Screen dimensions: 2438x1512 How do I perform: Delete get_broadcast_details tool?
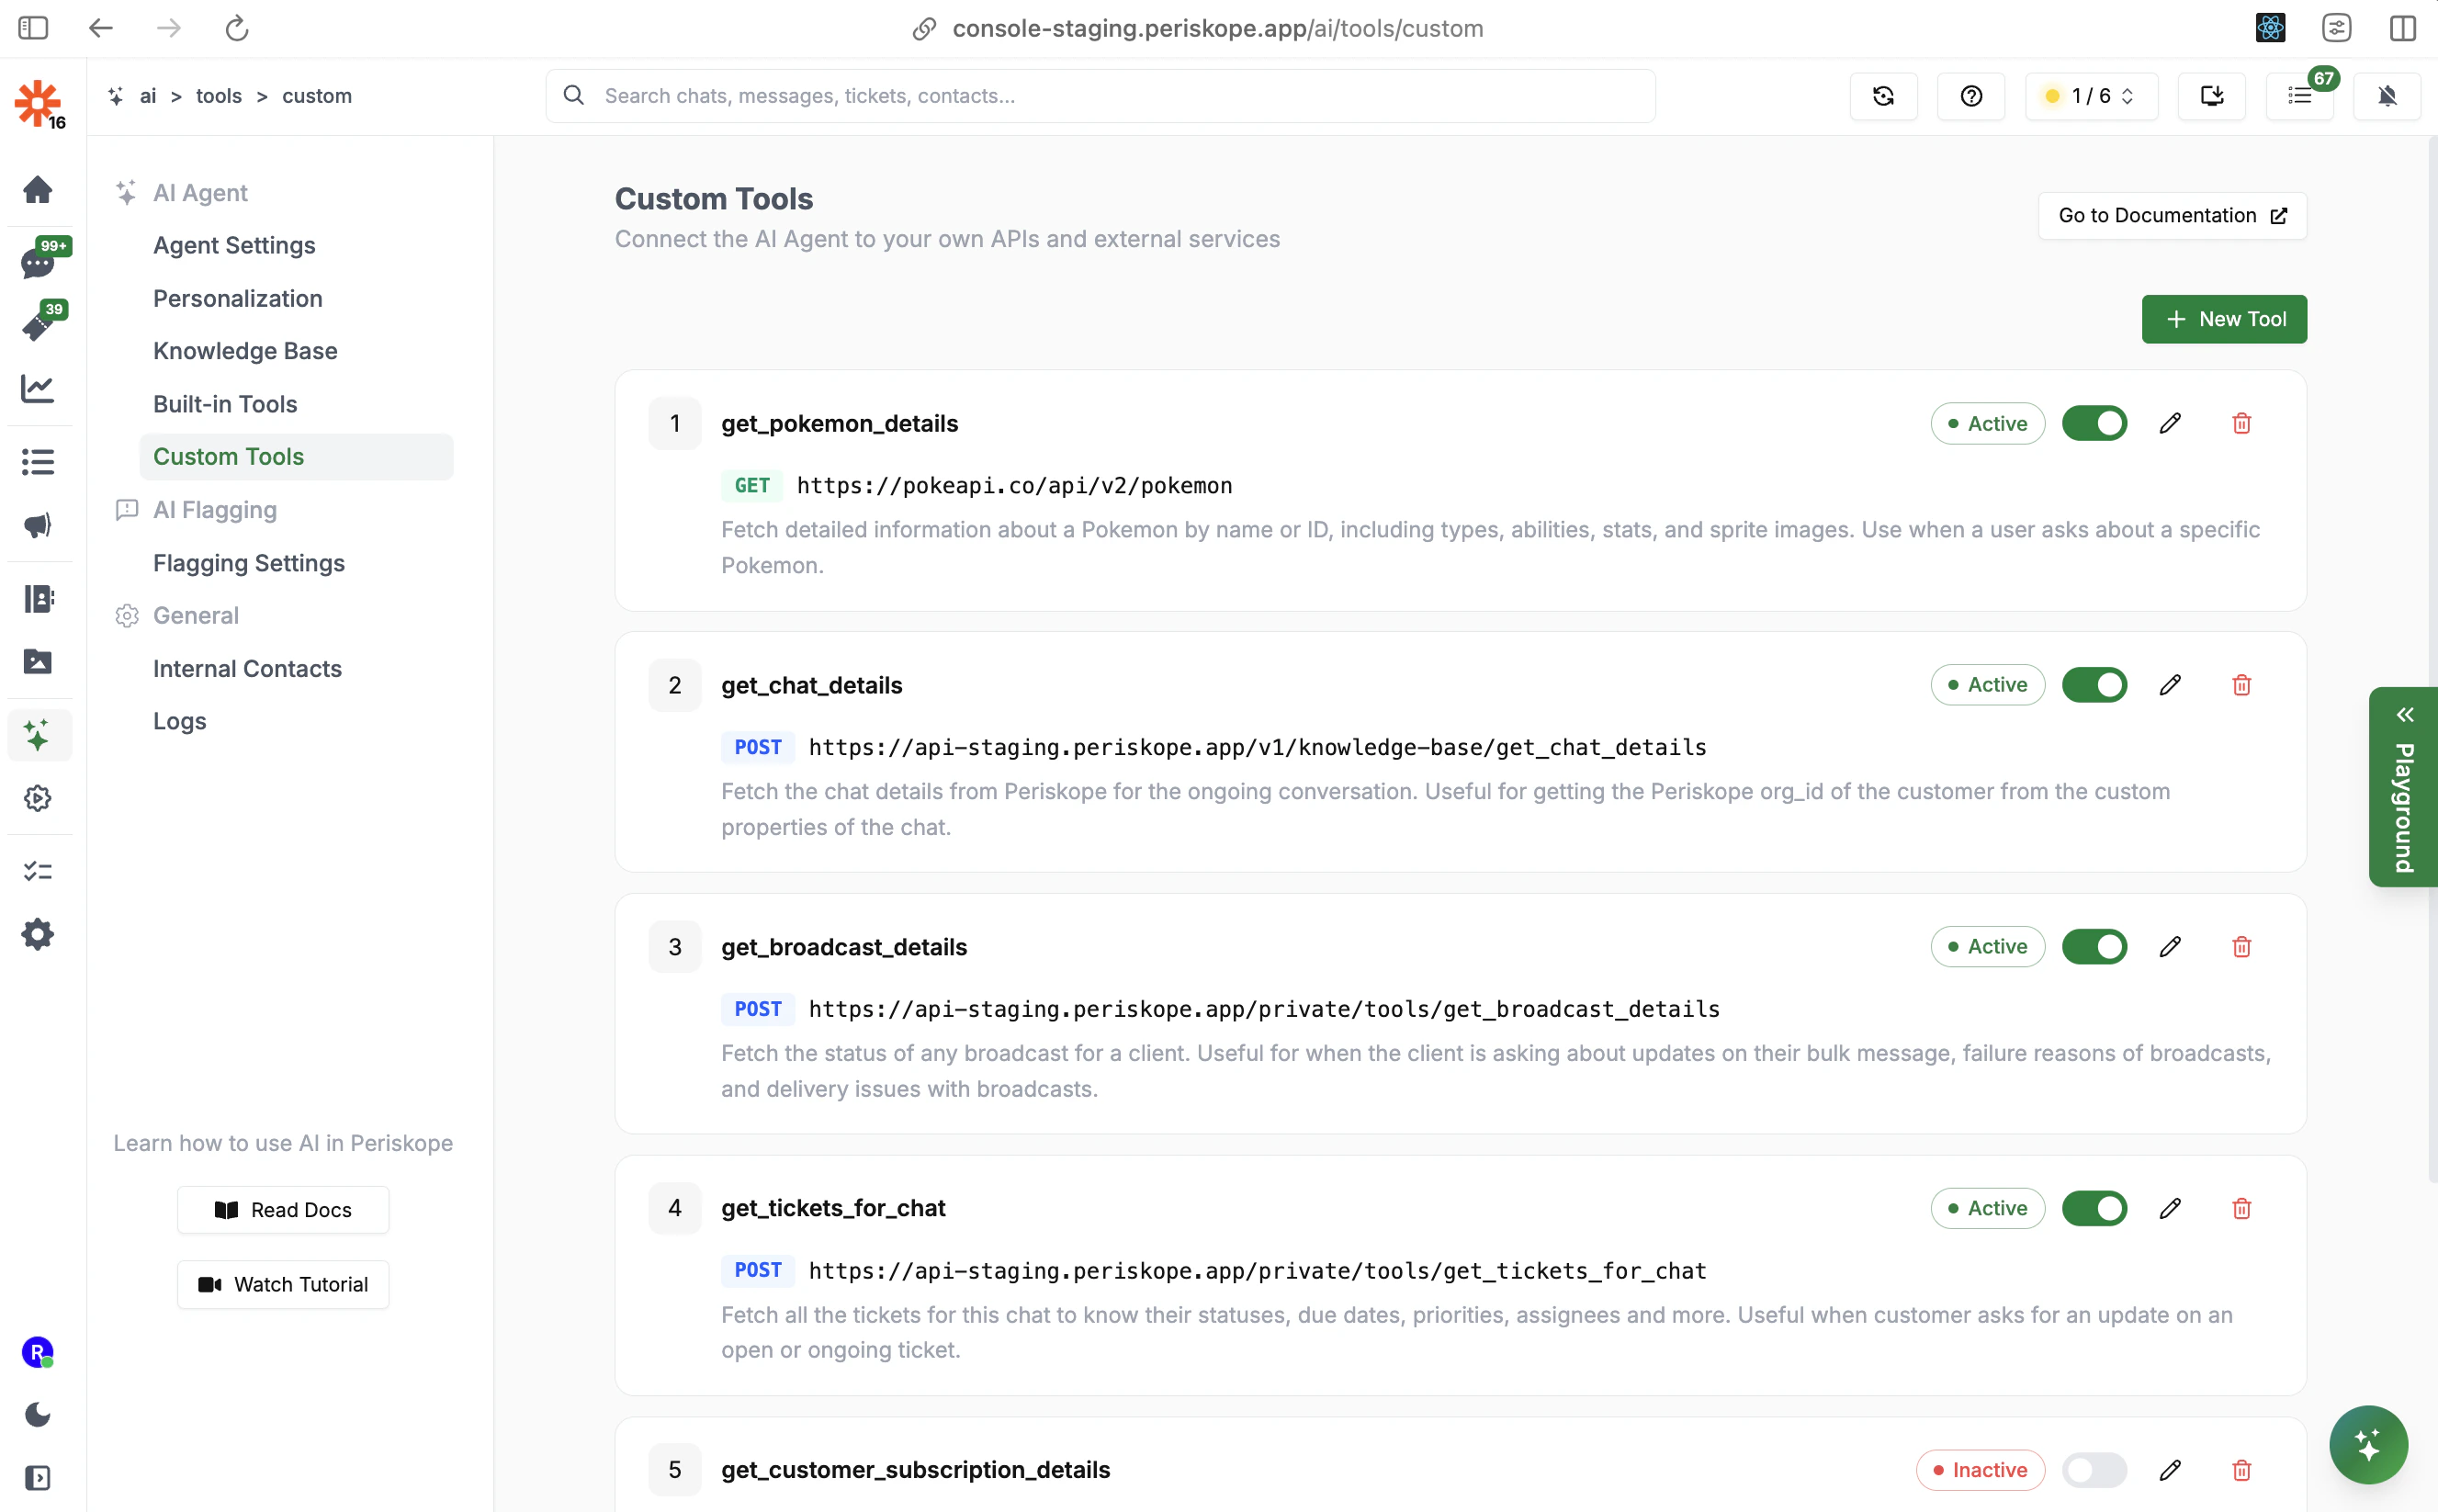point(2242,947)
